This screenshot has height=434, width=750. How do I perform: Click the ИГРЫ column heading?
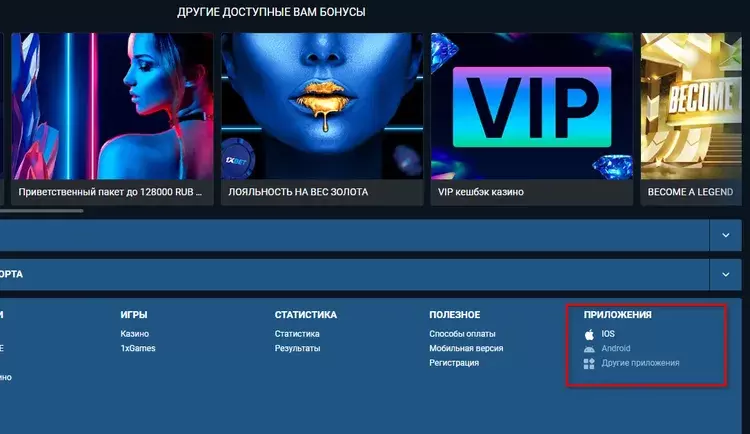134,314
